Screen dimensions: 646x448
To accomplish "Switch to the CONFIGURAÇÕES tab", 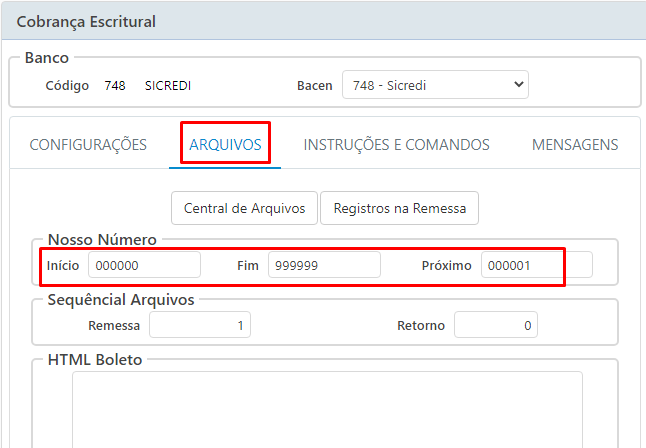I will click(x=88, y=145).
